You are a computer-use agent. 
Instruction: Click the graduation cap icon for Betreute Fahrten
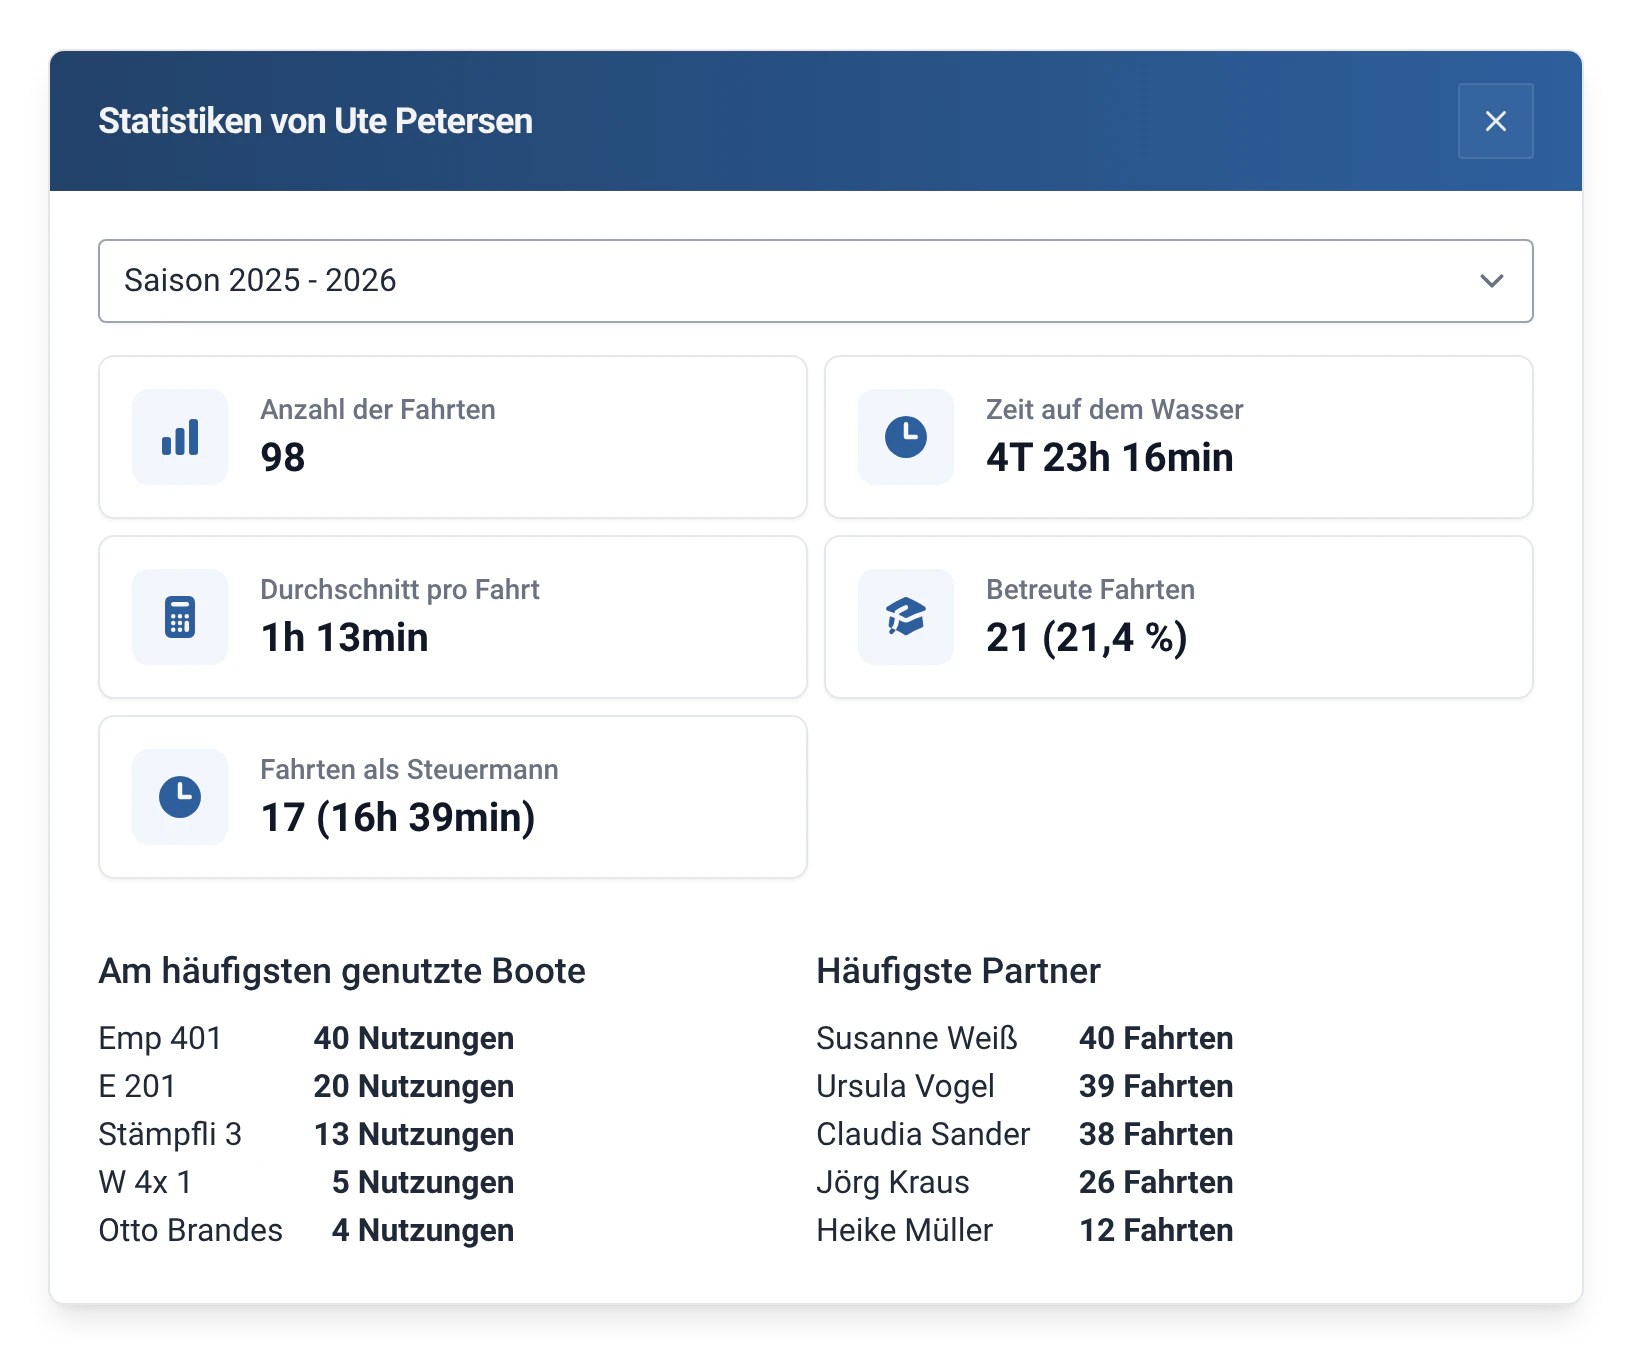pyautogui.click(x=906, y=617)
